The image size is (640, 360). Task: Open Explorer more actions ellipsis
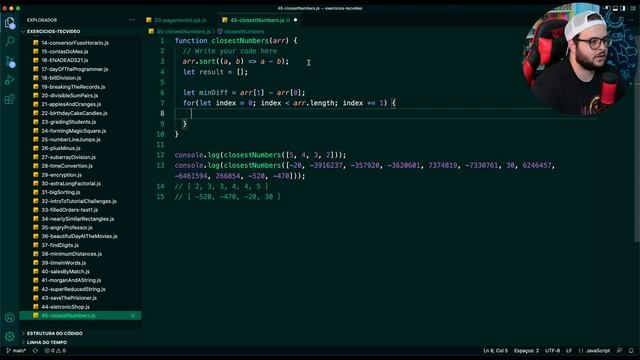[x=132, y=20]
